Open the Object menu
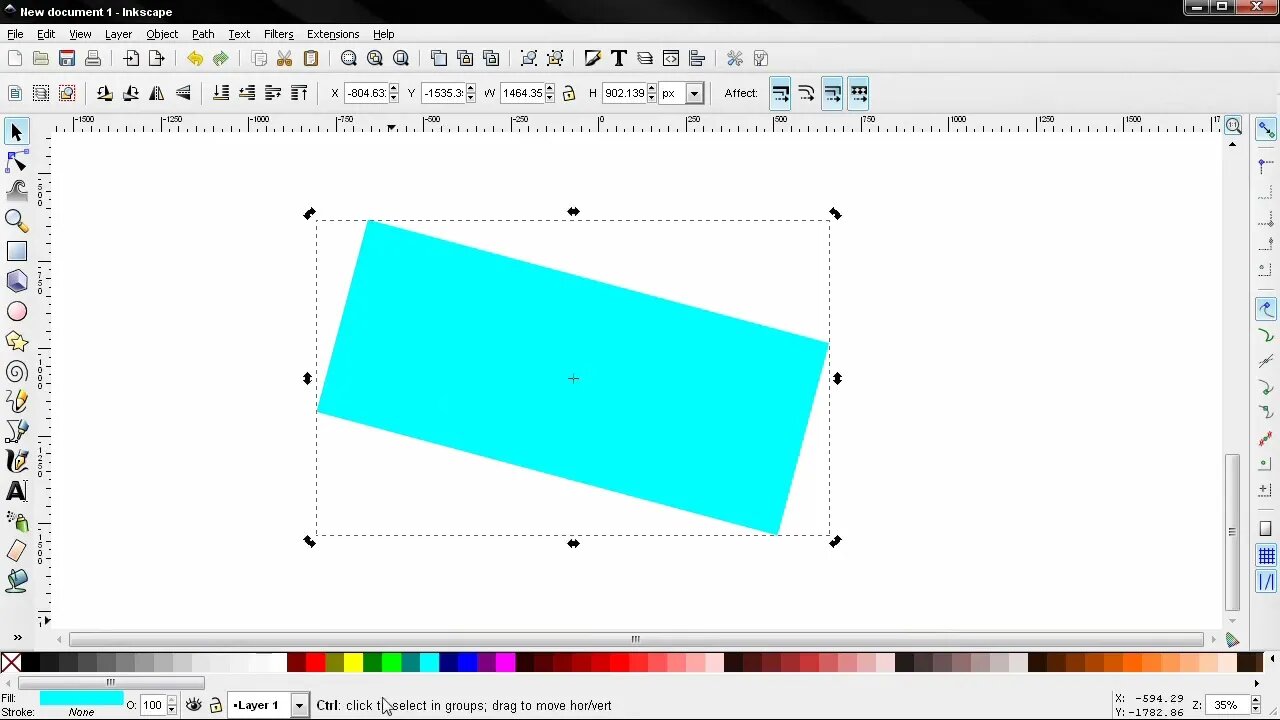The height and width of the screenshot is (720, 1280). [x=162, y=34]
